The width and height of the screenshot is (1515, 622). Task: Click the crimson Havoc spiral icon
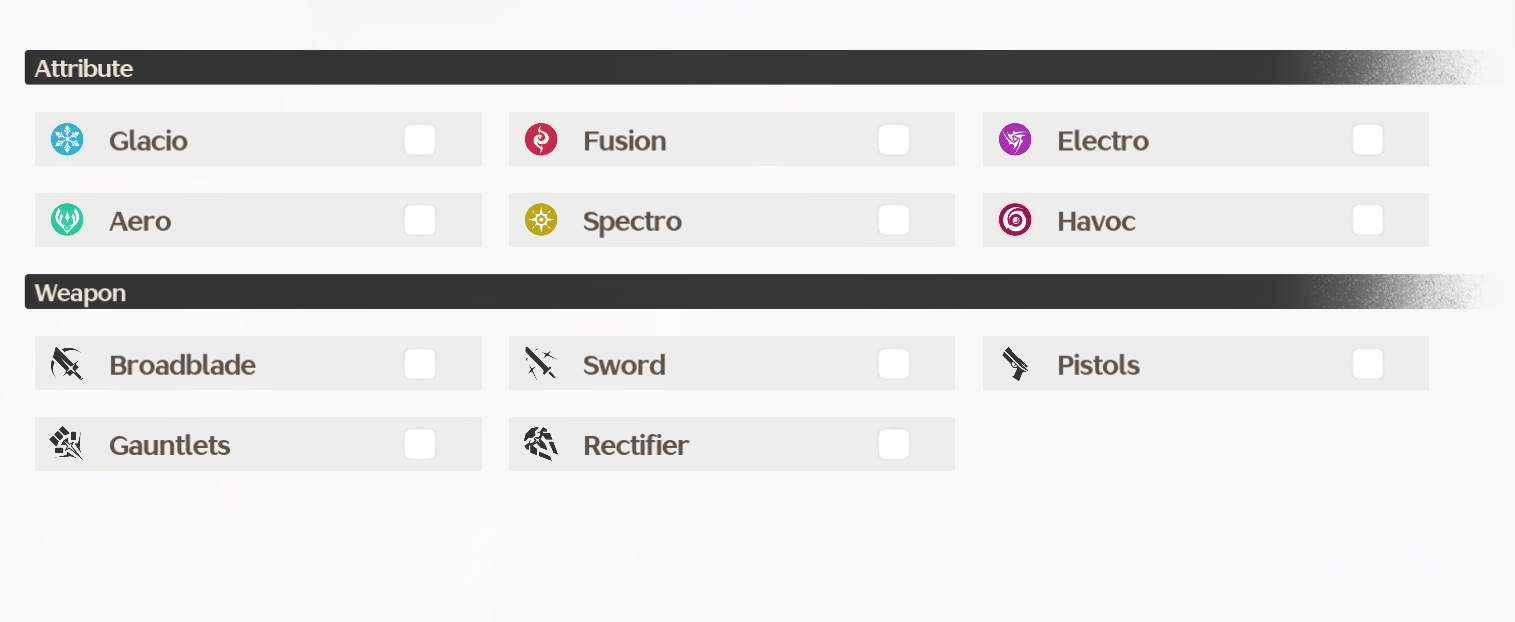click(x=1015, y=220)
